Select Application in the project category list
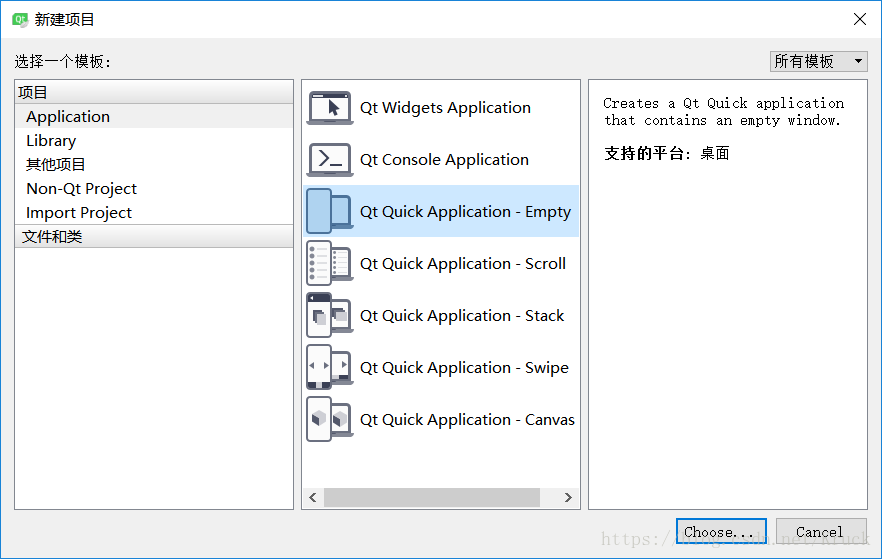The height and width of the screenshot is (559, 882). pos(154,116)
